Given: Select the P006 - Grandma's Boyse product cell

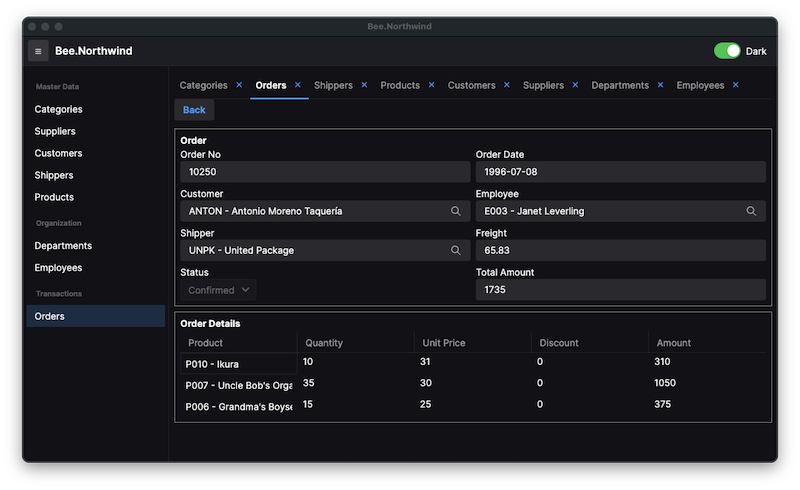Looking at the screenshot, I should tap(238, 407).
